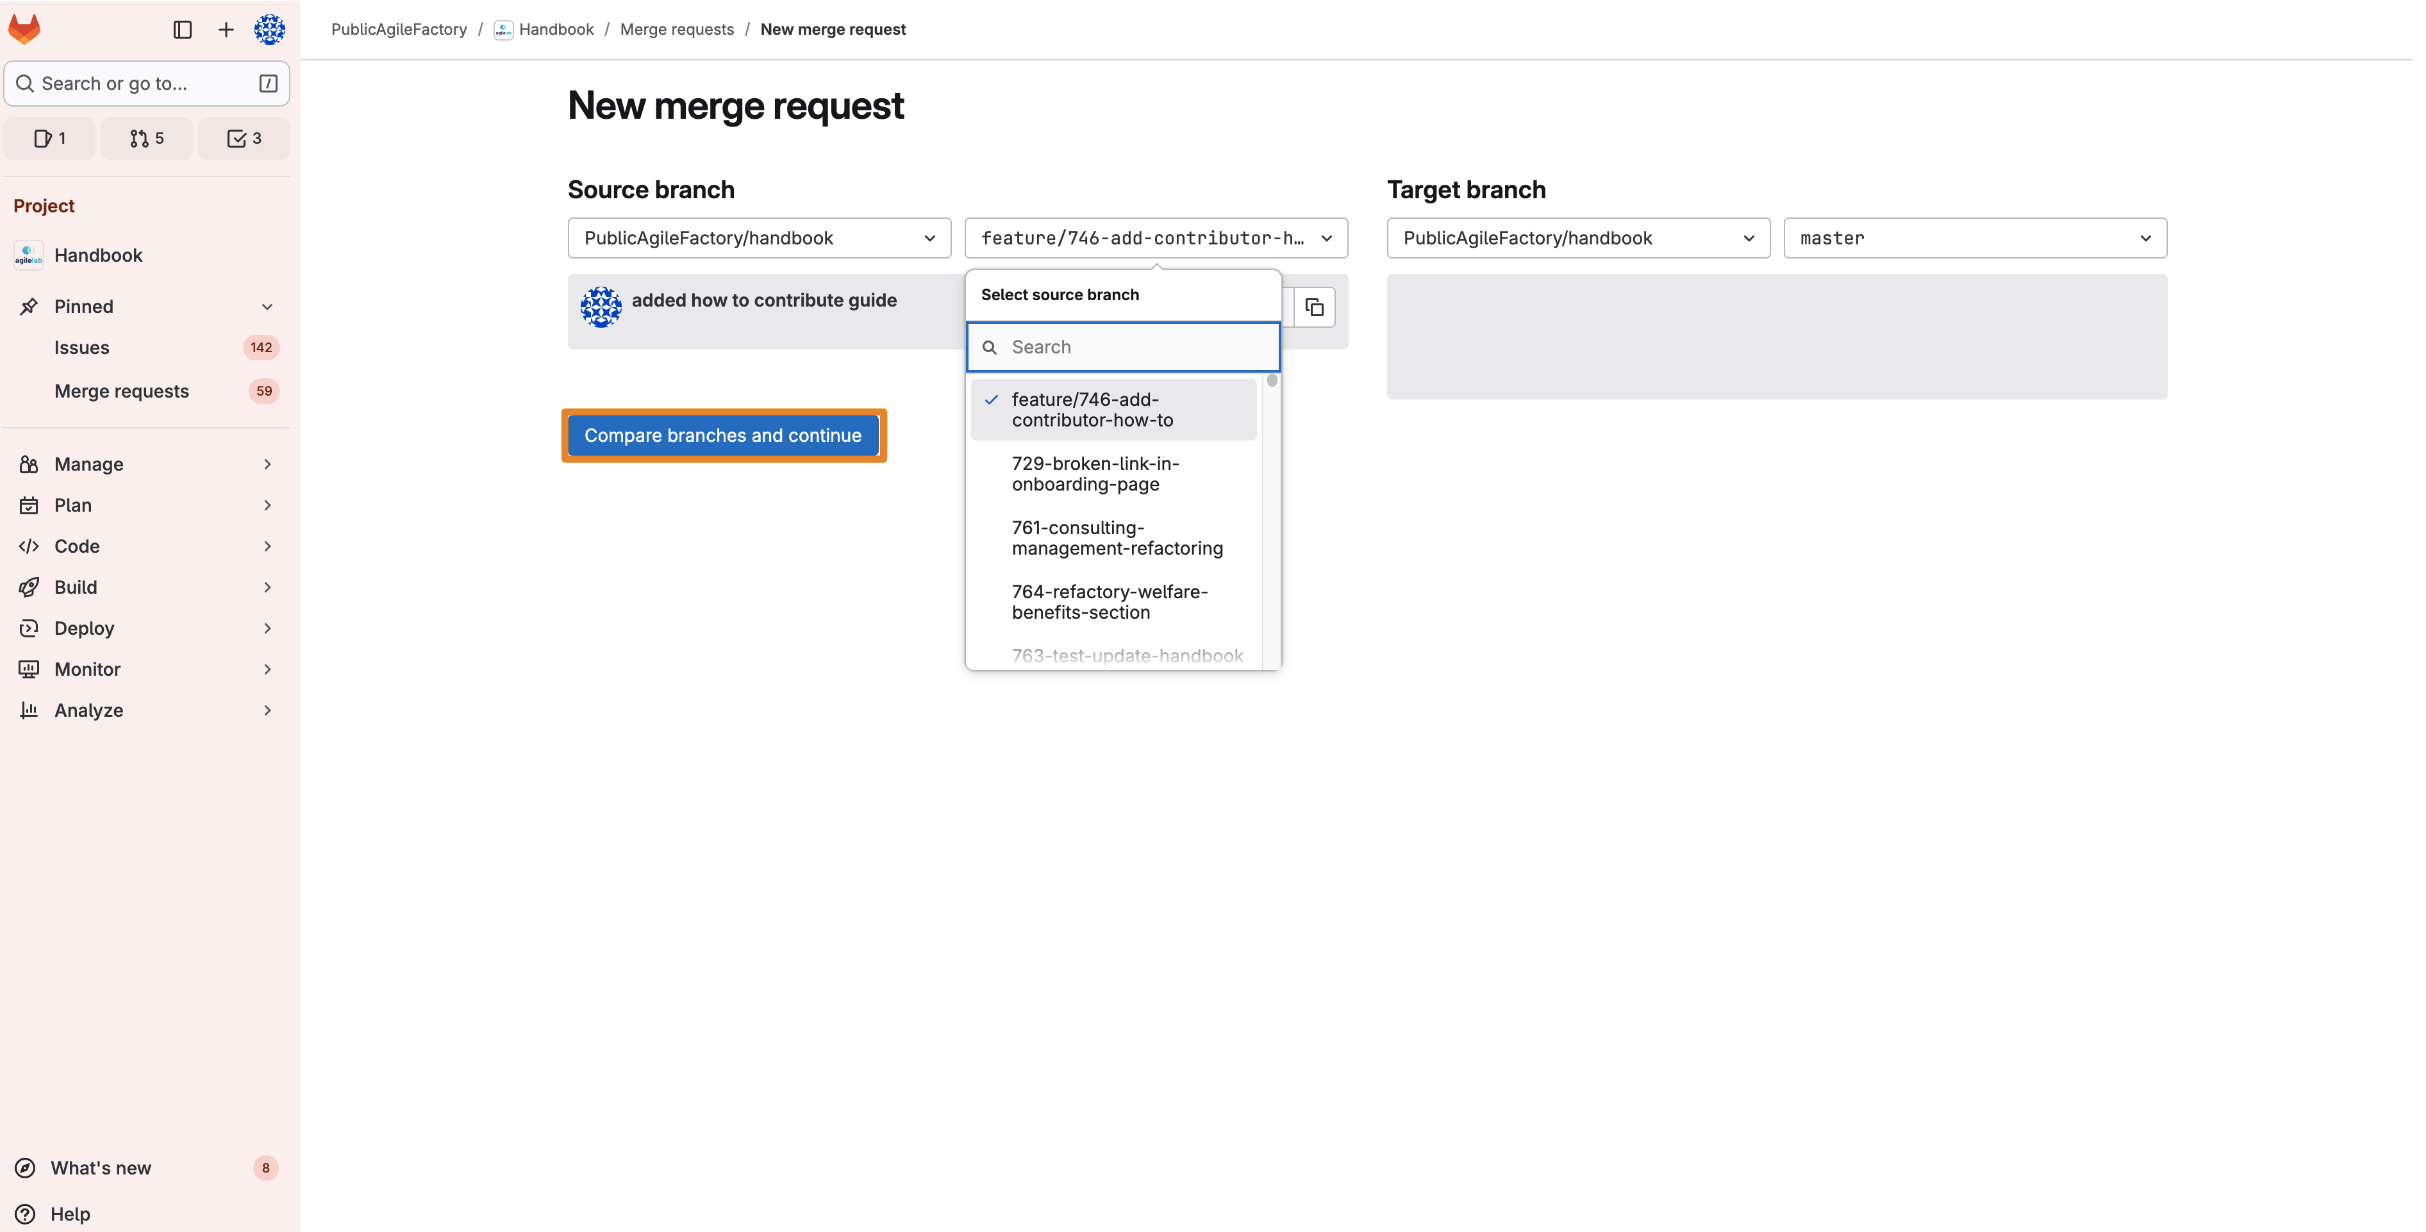This screenshot has width=2426, height=1232.
Task: Click the New merge request breadcrumb
Action: [833, 30]
